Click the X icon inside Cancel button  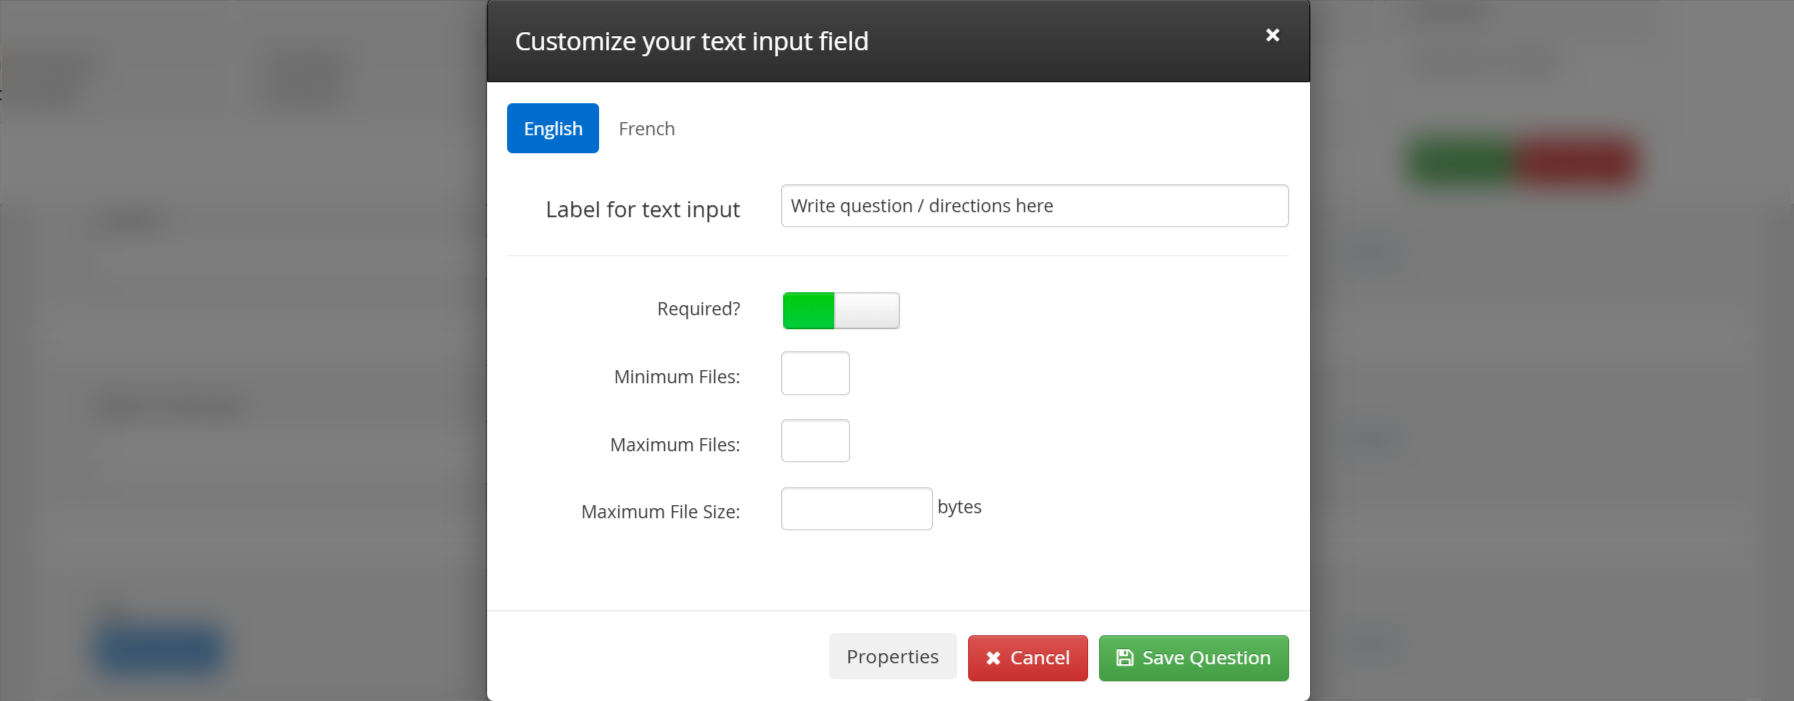[x=993, y=658]
